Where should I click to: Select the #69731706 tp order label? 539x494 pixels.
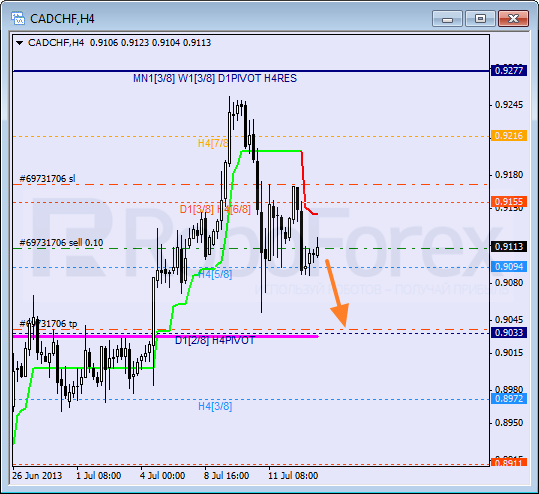[48, 323]
